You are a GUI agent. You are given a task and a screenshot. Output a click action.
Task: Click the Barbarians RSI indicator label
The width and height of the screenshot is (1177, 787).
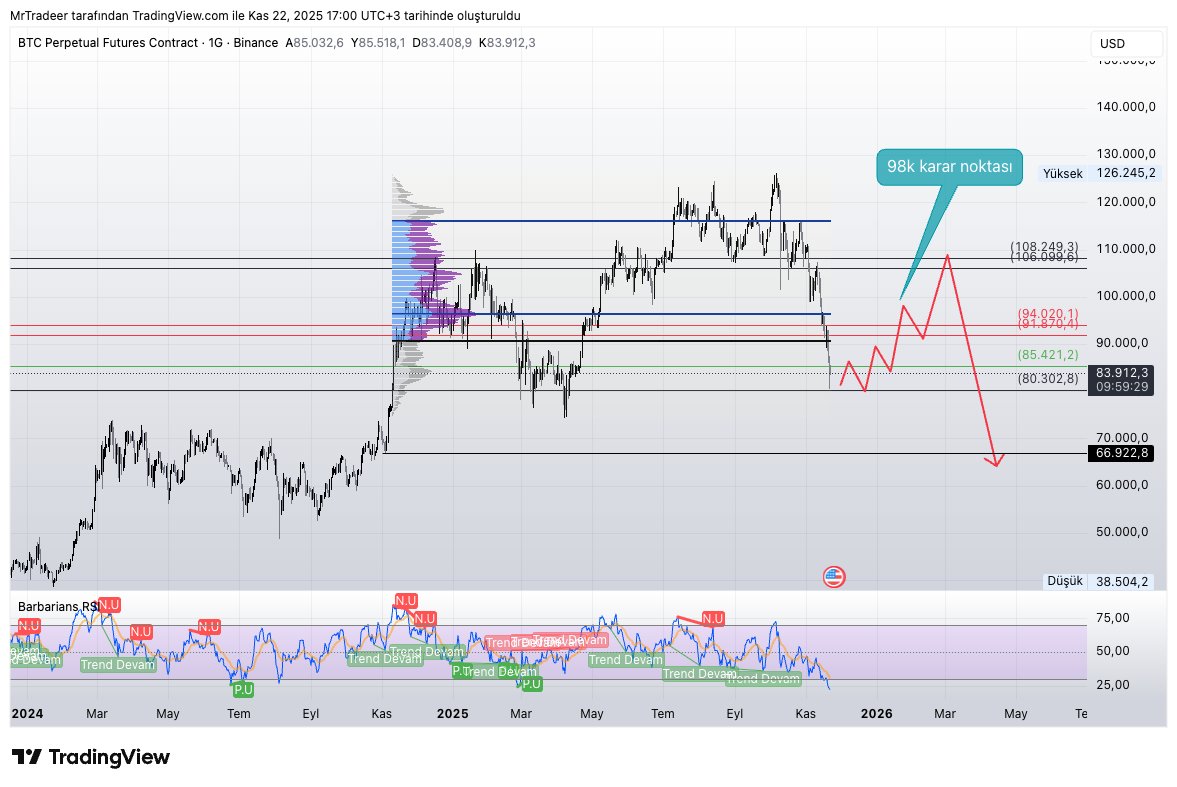coord(58,607)
